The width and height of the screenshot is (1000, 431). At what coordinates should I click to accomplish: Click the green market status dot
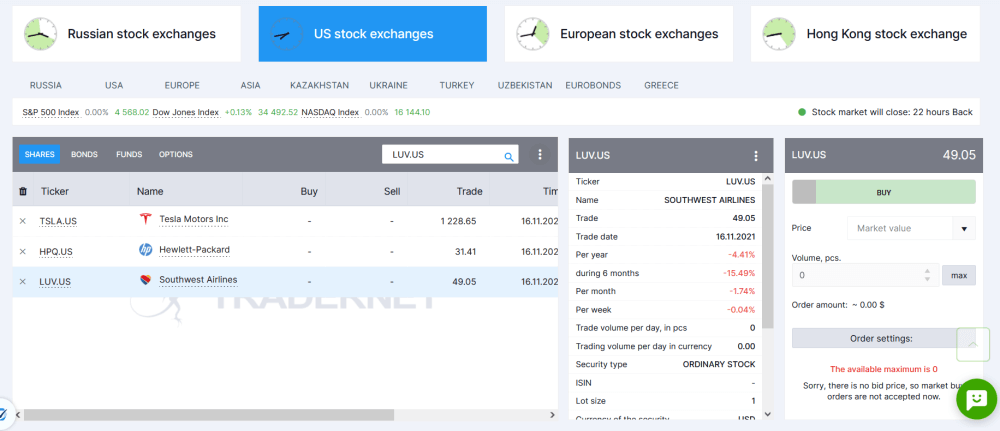802,112
